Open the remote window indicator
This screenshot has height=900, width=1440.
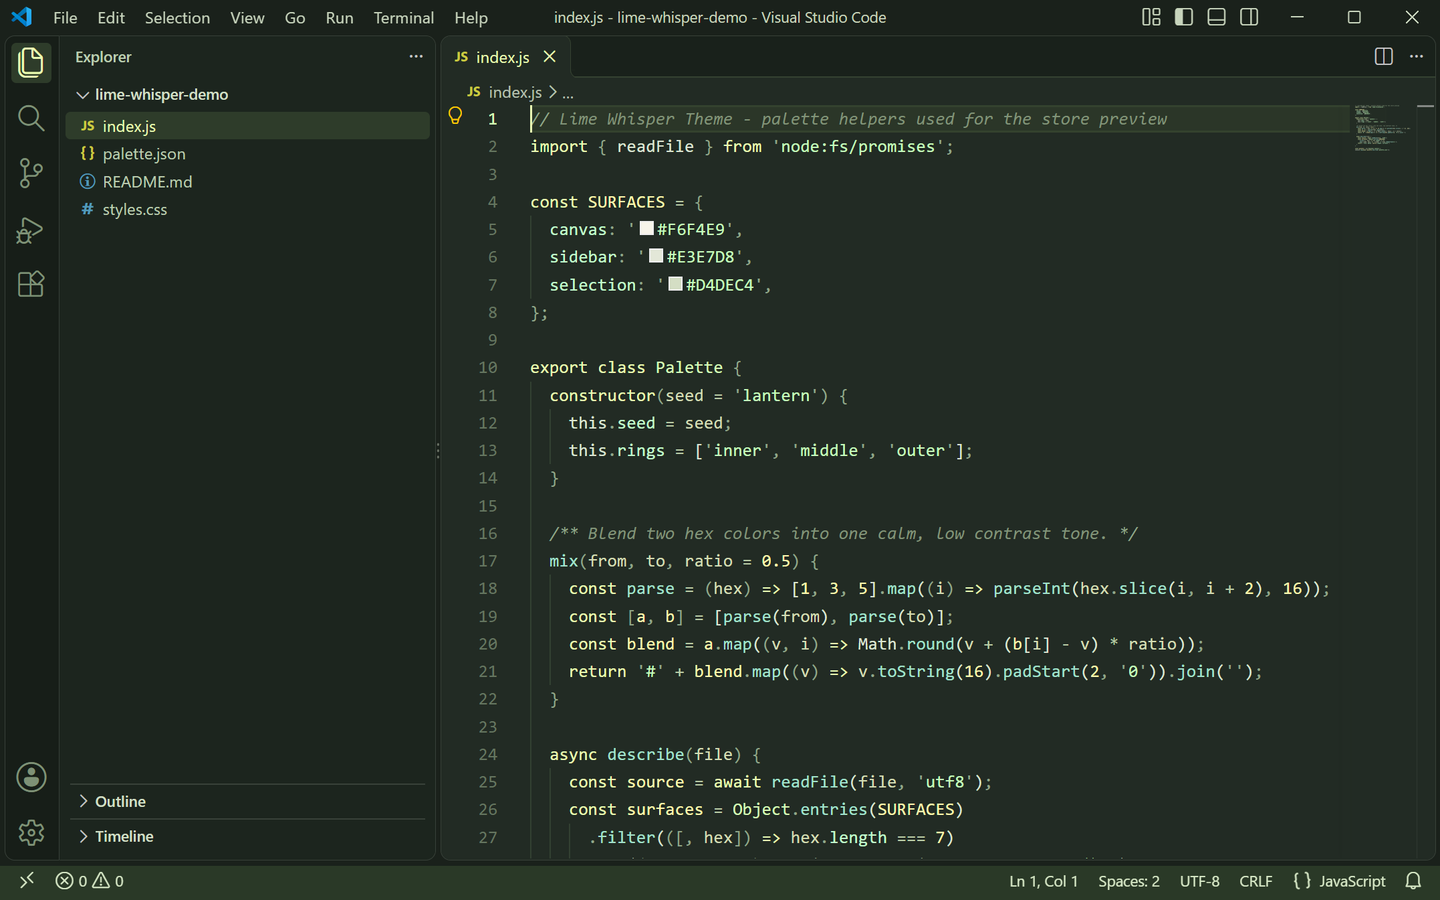(x=27, y=881)
